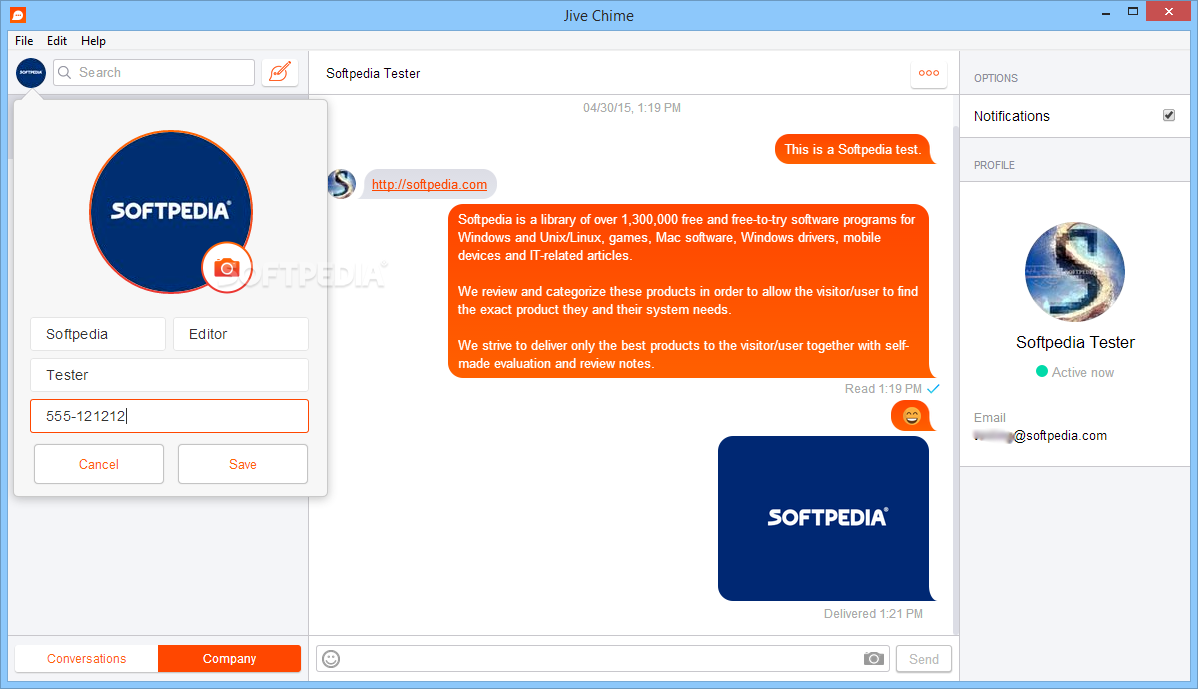Switch to the Company tab
Screen dimensions: 1198x689
229,658
